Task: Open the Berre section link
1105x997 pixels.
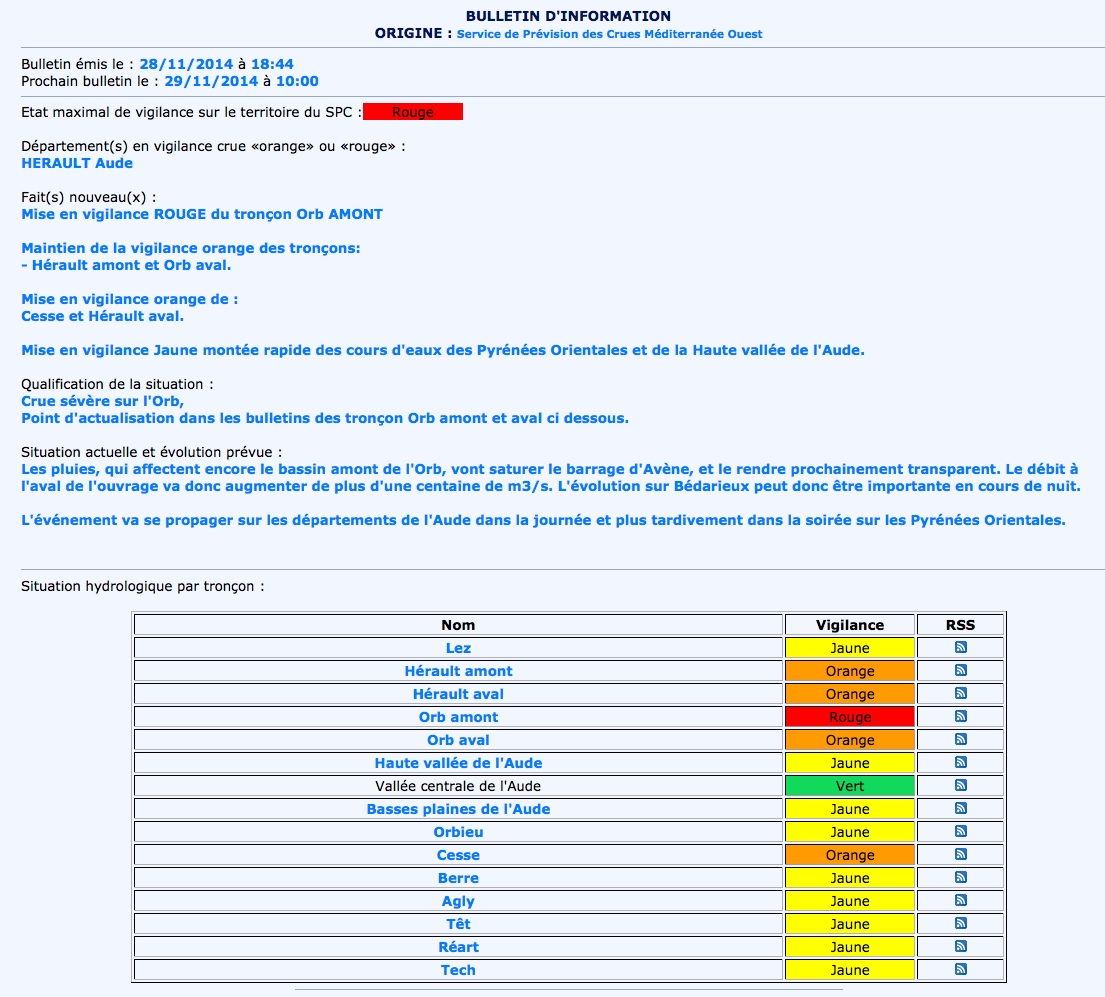Action: point(458,878)
